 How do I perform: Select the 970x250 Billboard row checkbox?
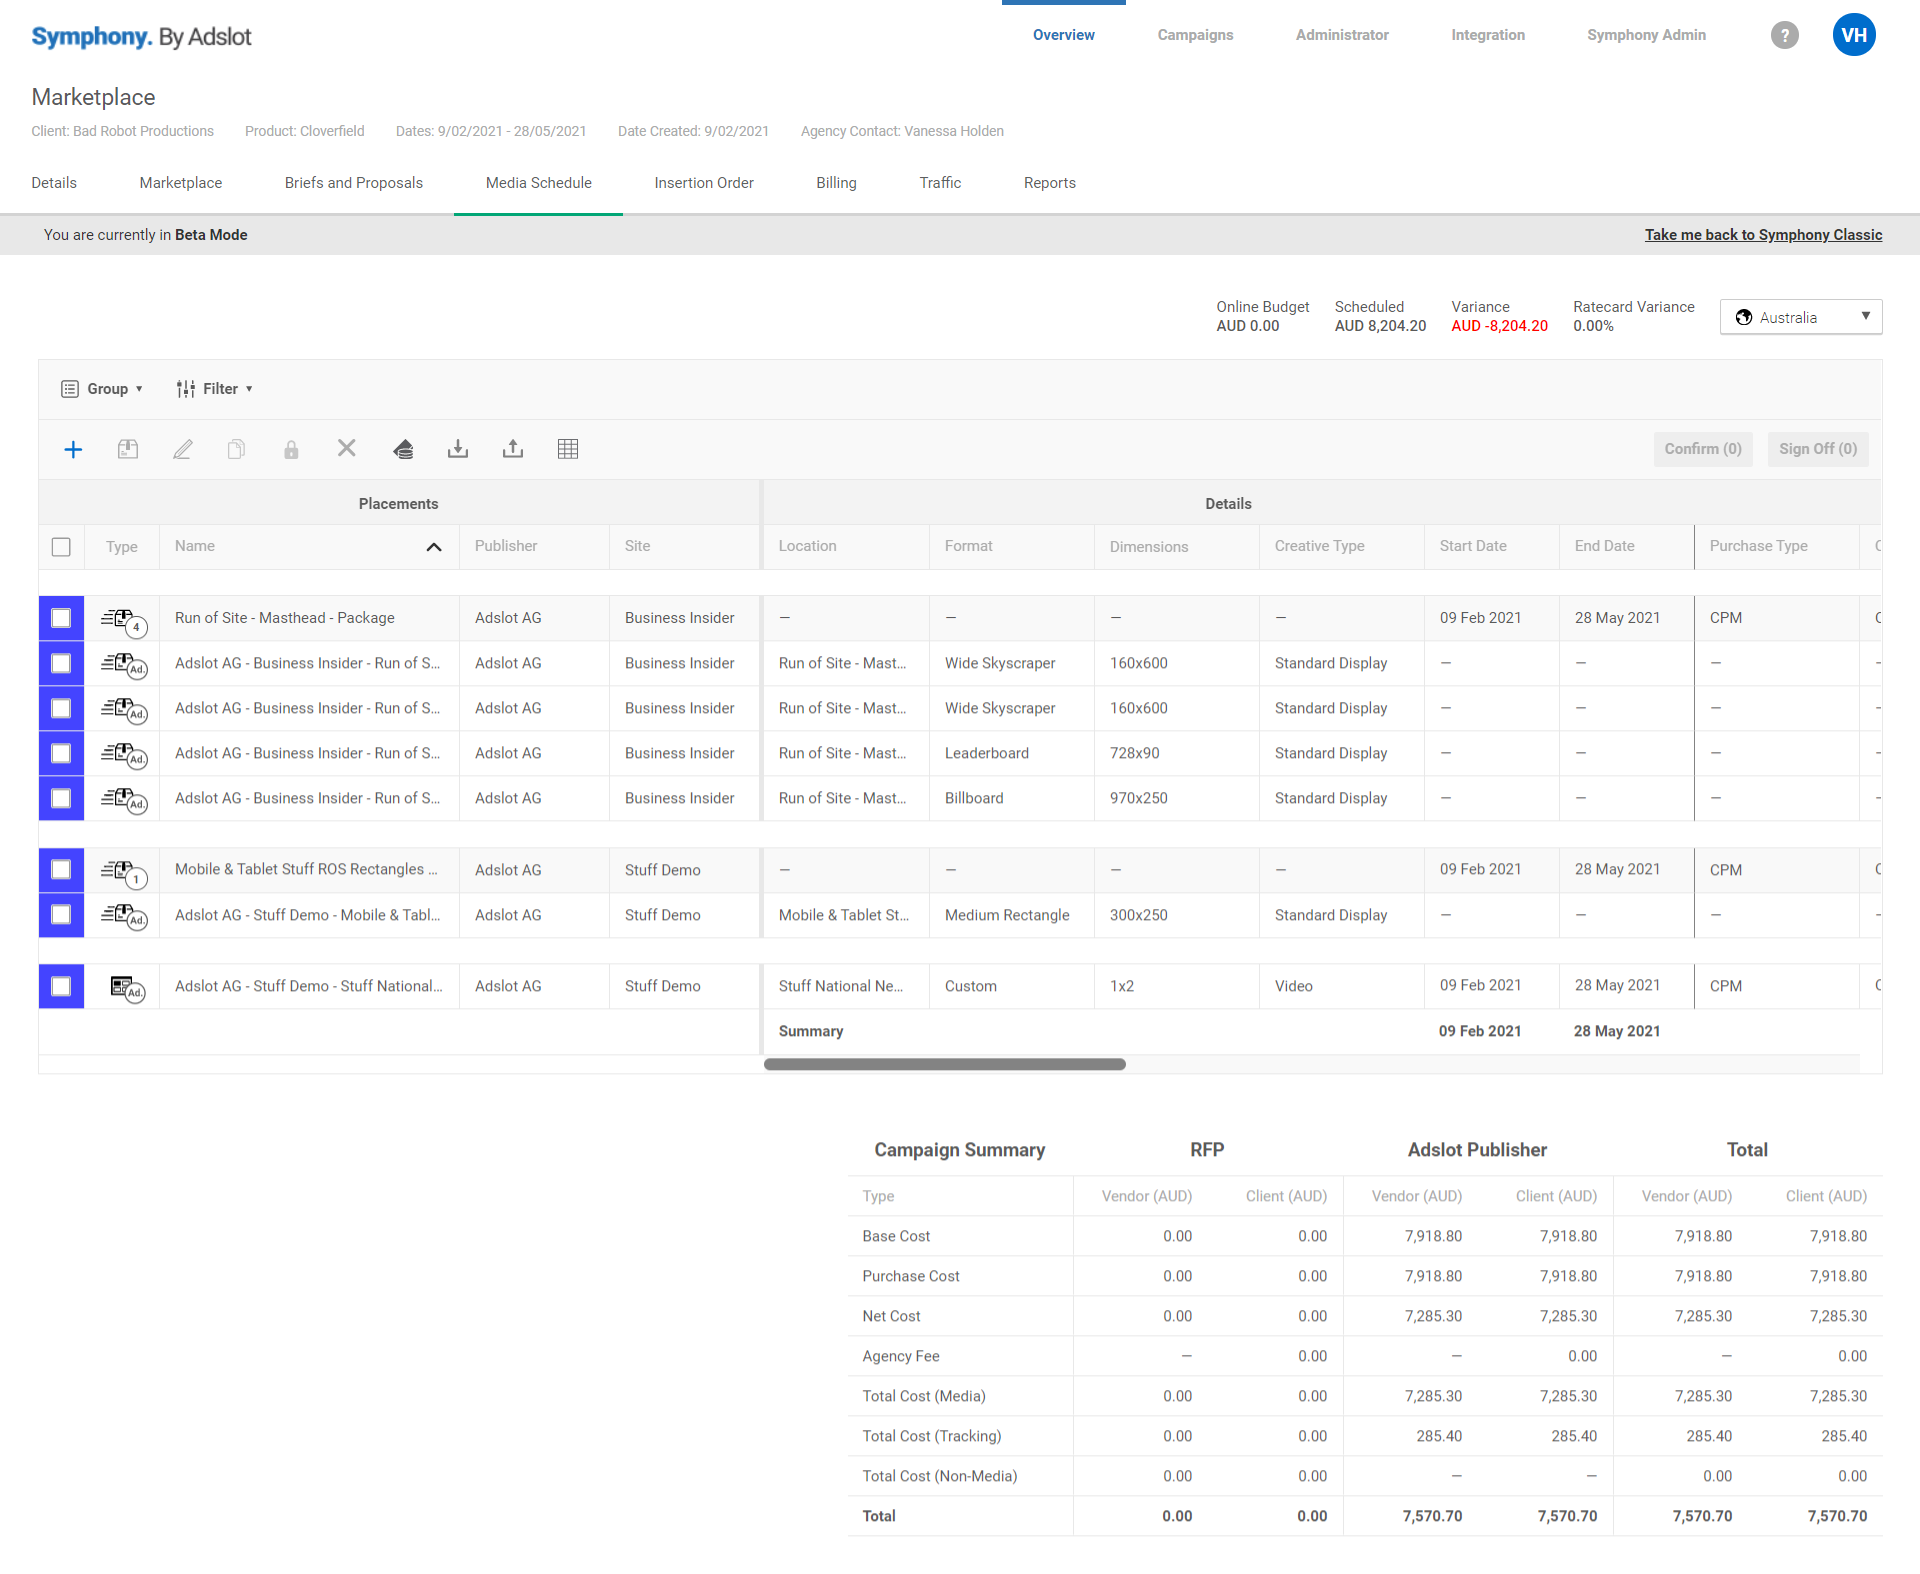point(61,798)
